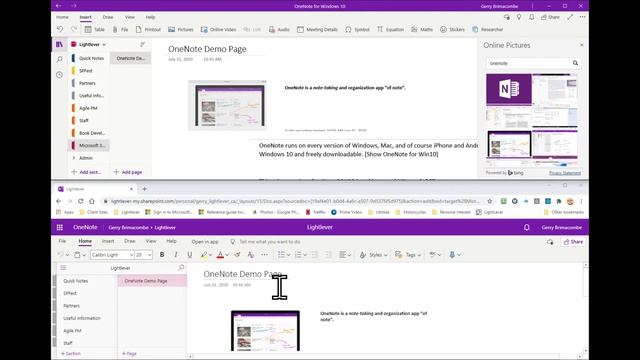The image size is (640, 360).
Task: Expand the Lightlever notebook dropdown
Action: pyautogui.click(x=104, y=44)
